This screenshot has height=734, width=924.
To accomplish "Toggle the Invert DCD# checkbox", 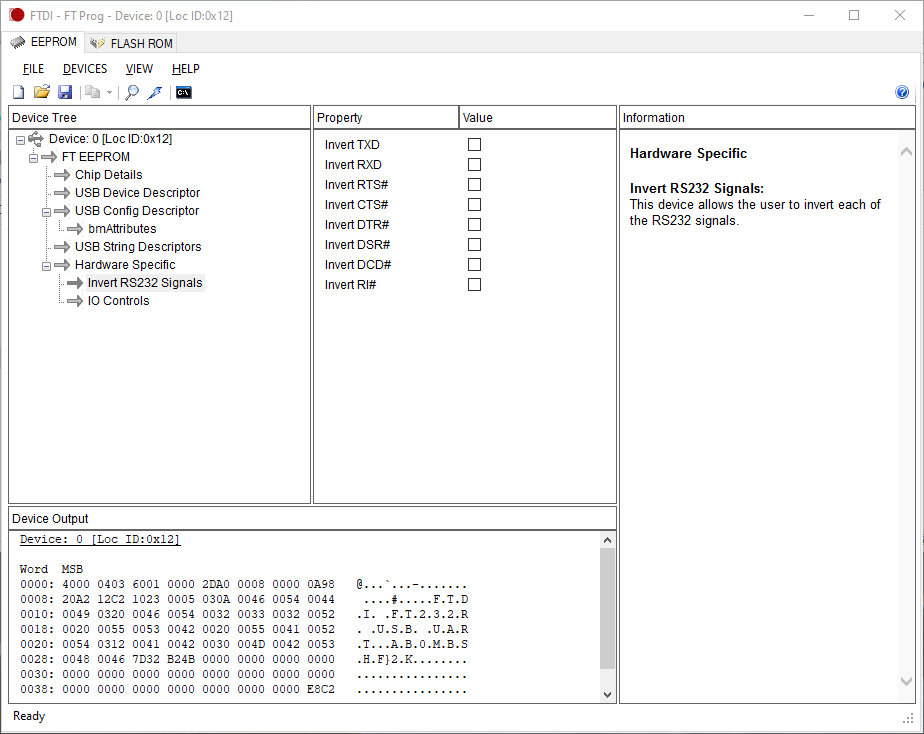I will click(474, 264).
